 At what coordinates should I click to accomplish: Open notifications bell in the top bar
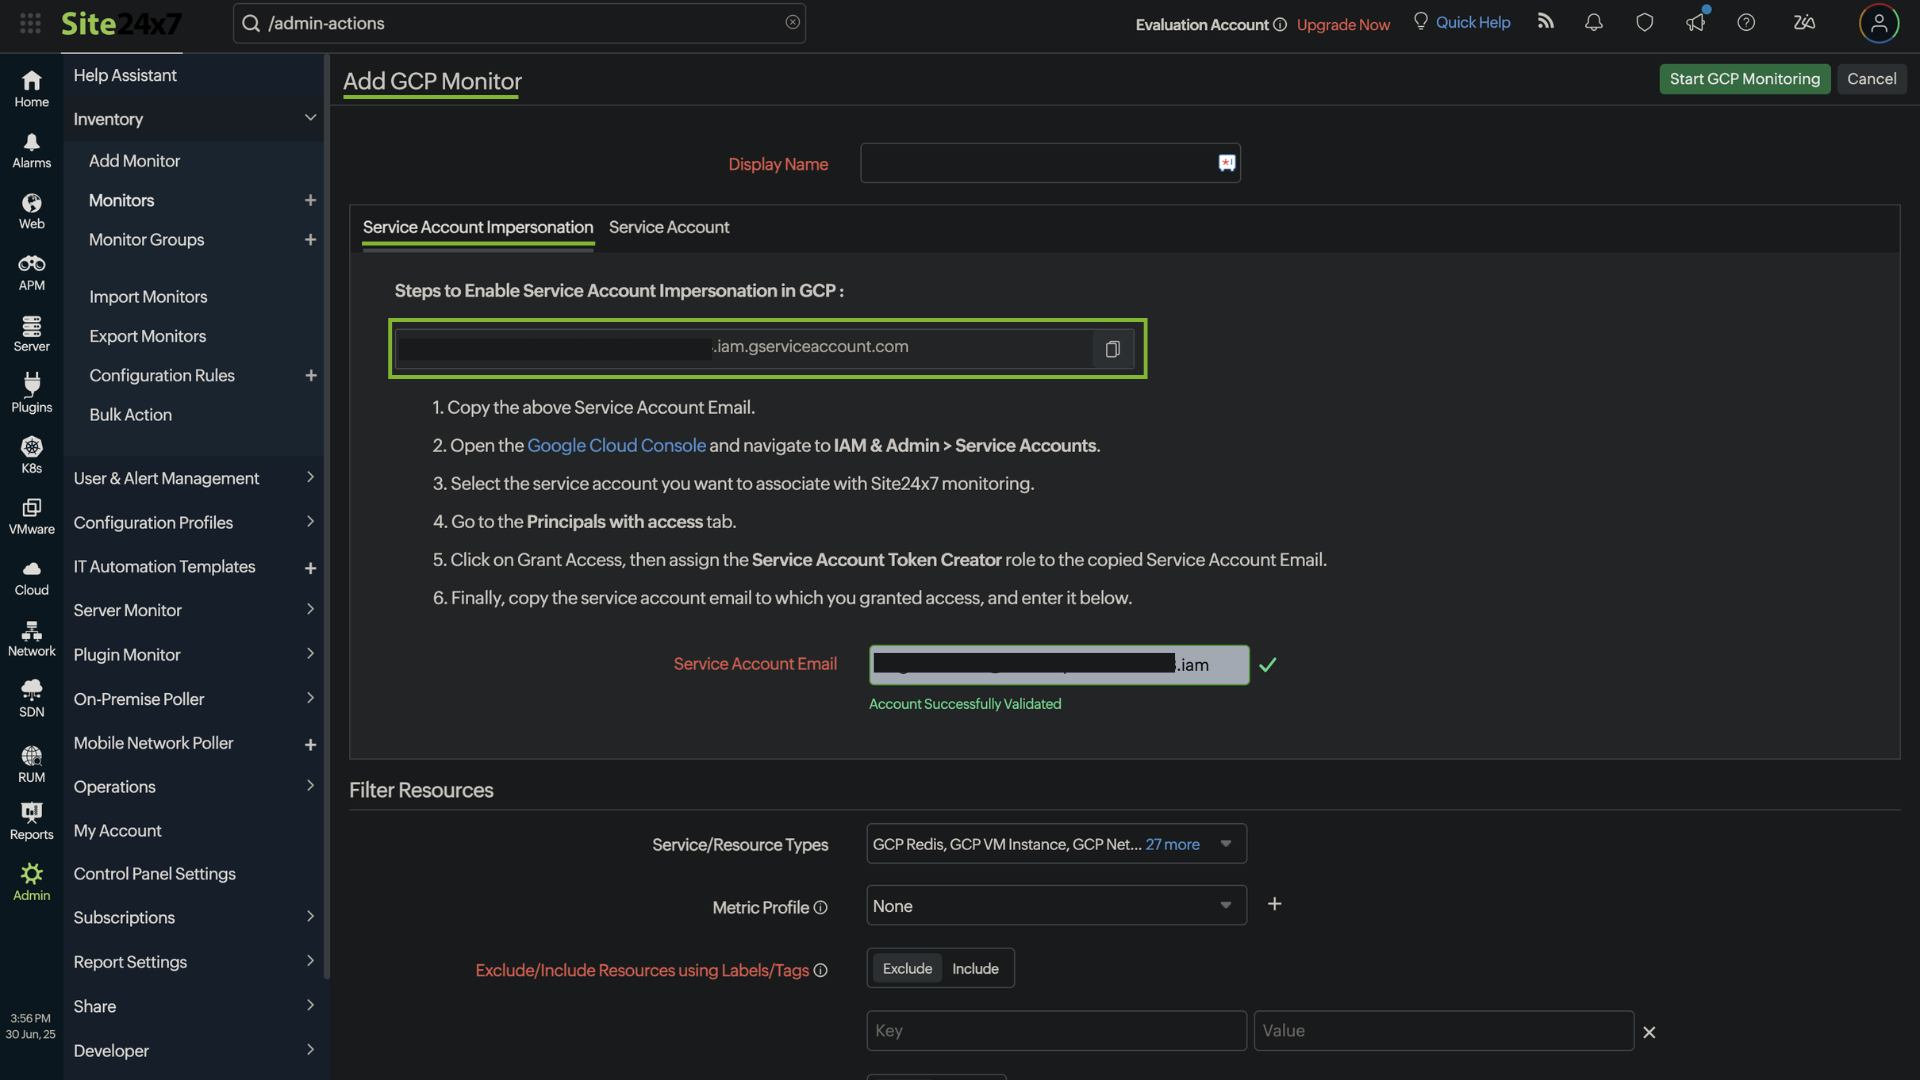point(1593,22)
